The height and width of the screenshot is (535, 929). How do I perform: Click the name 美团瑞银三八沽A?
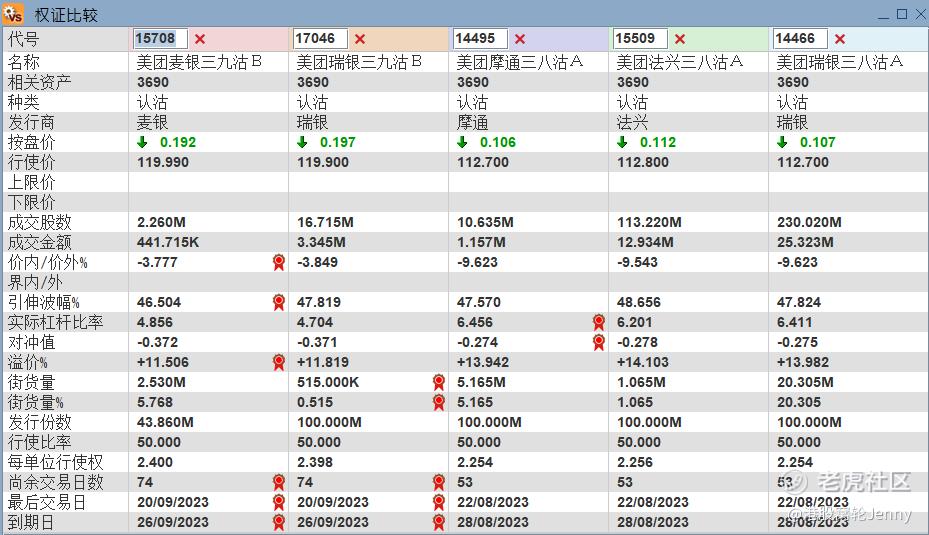click(840, 62)
